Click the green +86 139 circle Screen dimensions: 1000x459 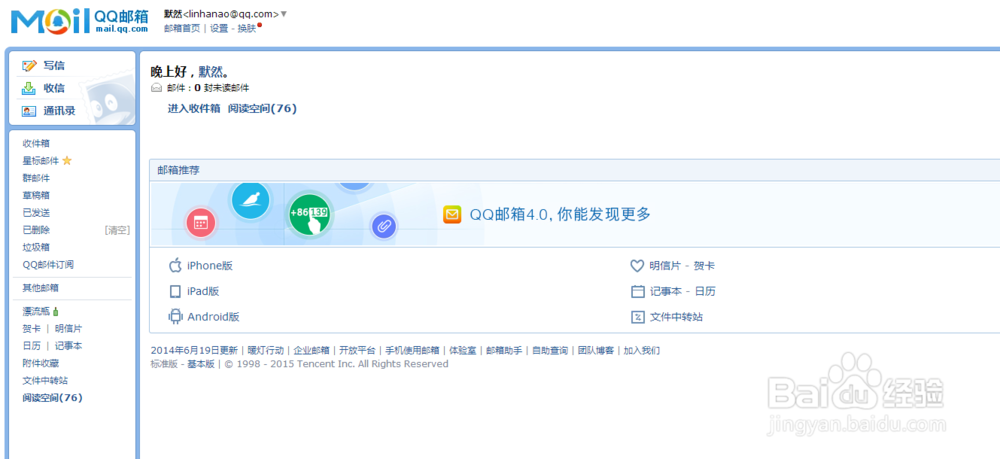(309, 214)
